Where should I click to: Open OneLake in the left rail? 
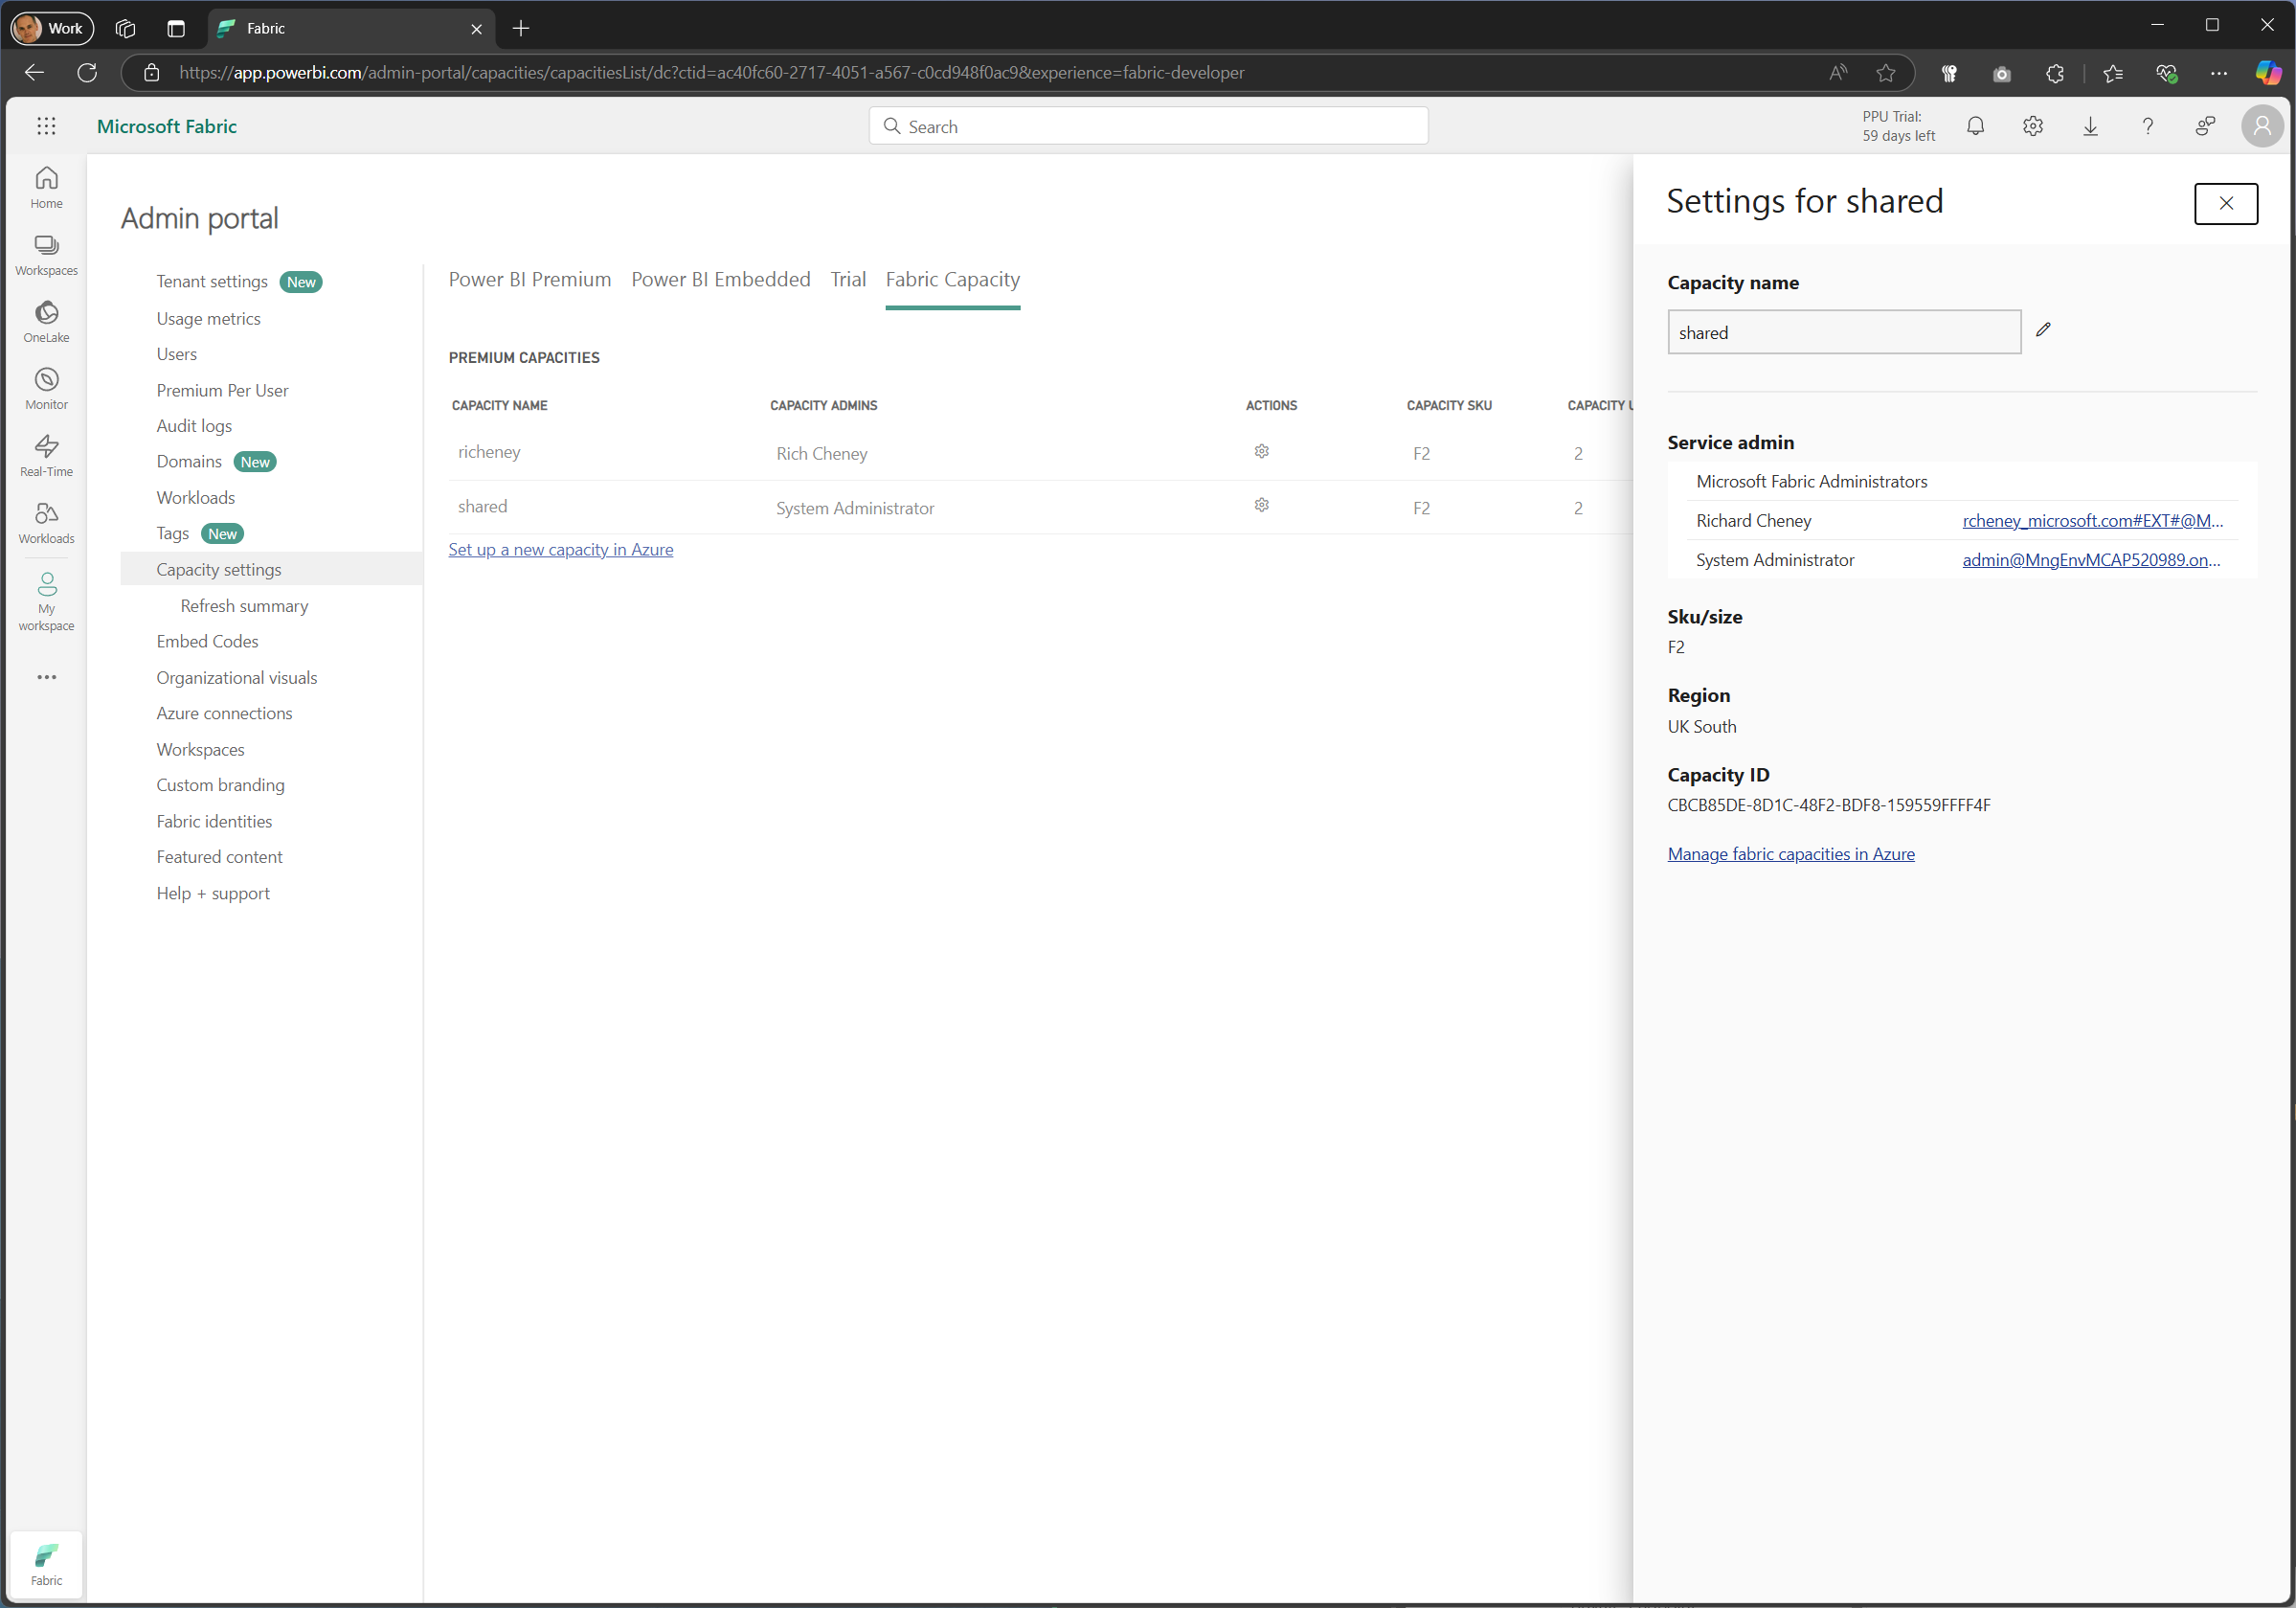46,322
